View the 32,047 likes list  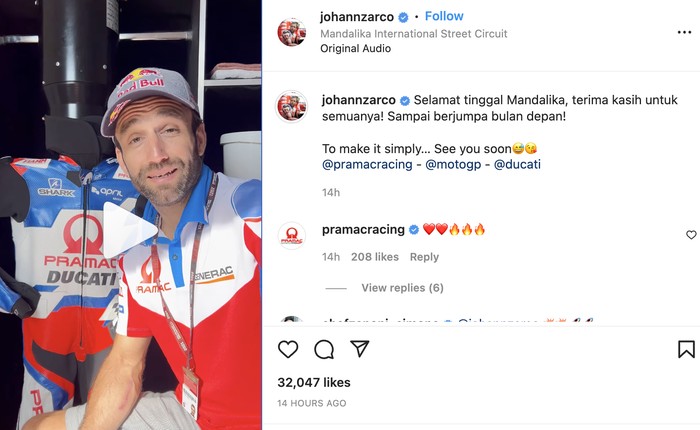(x=314, y=382)
